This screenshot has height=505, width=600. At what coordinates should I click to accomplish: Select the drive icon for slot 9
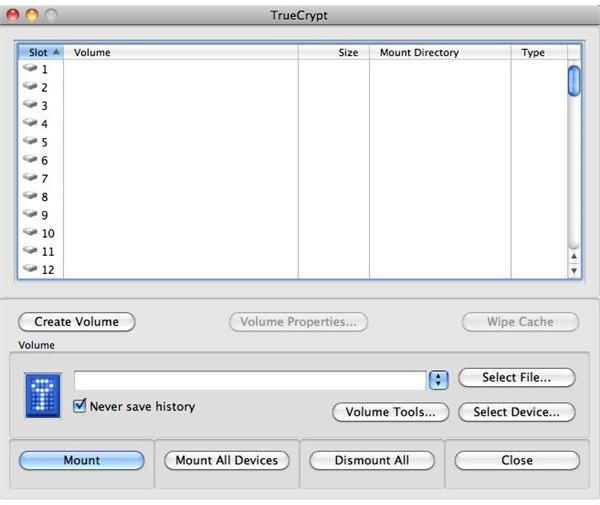[x=30, y=213]
